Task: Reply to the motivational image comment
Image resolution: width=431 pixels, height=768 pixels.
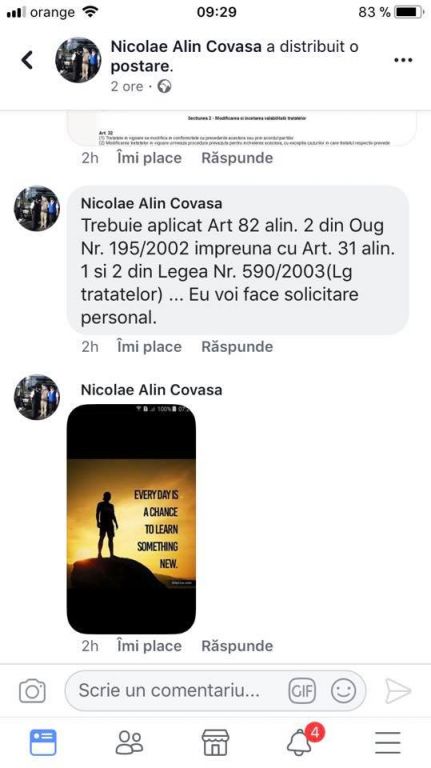Action: point(237,646)
